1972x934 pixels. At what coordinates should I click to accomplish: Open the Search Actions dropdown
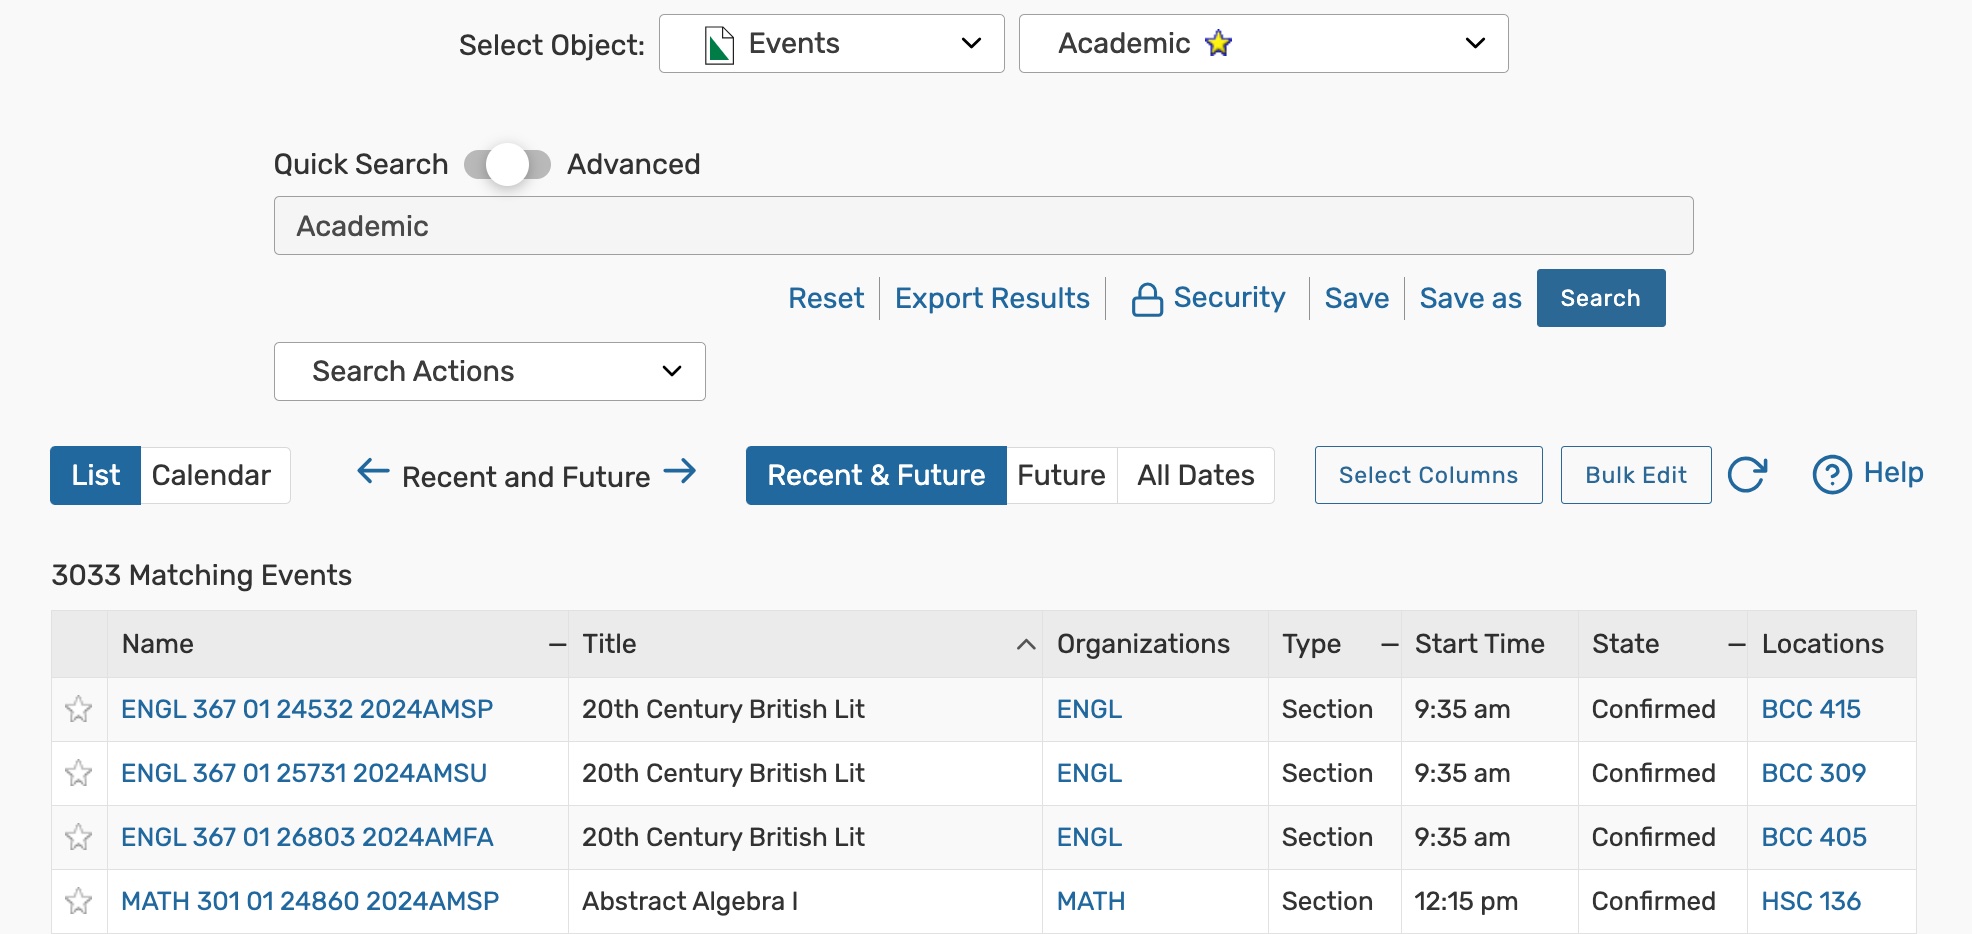click(x=489, y=372)
